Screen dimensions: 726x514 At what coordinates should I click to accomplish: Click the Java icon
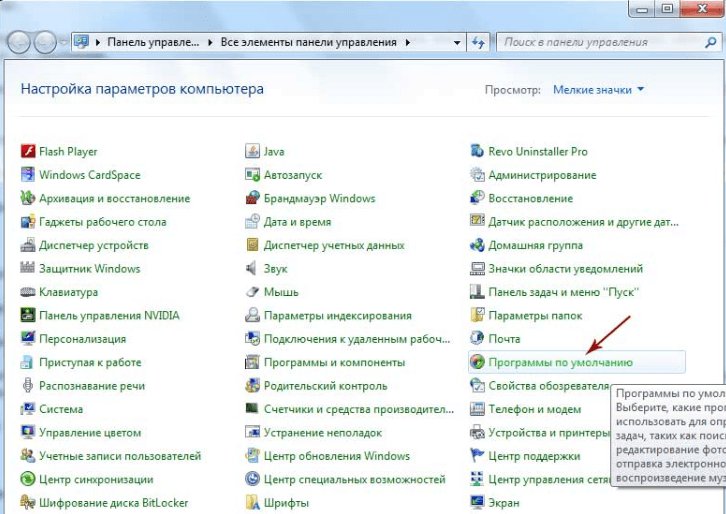click(252, 151)
